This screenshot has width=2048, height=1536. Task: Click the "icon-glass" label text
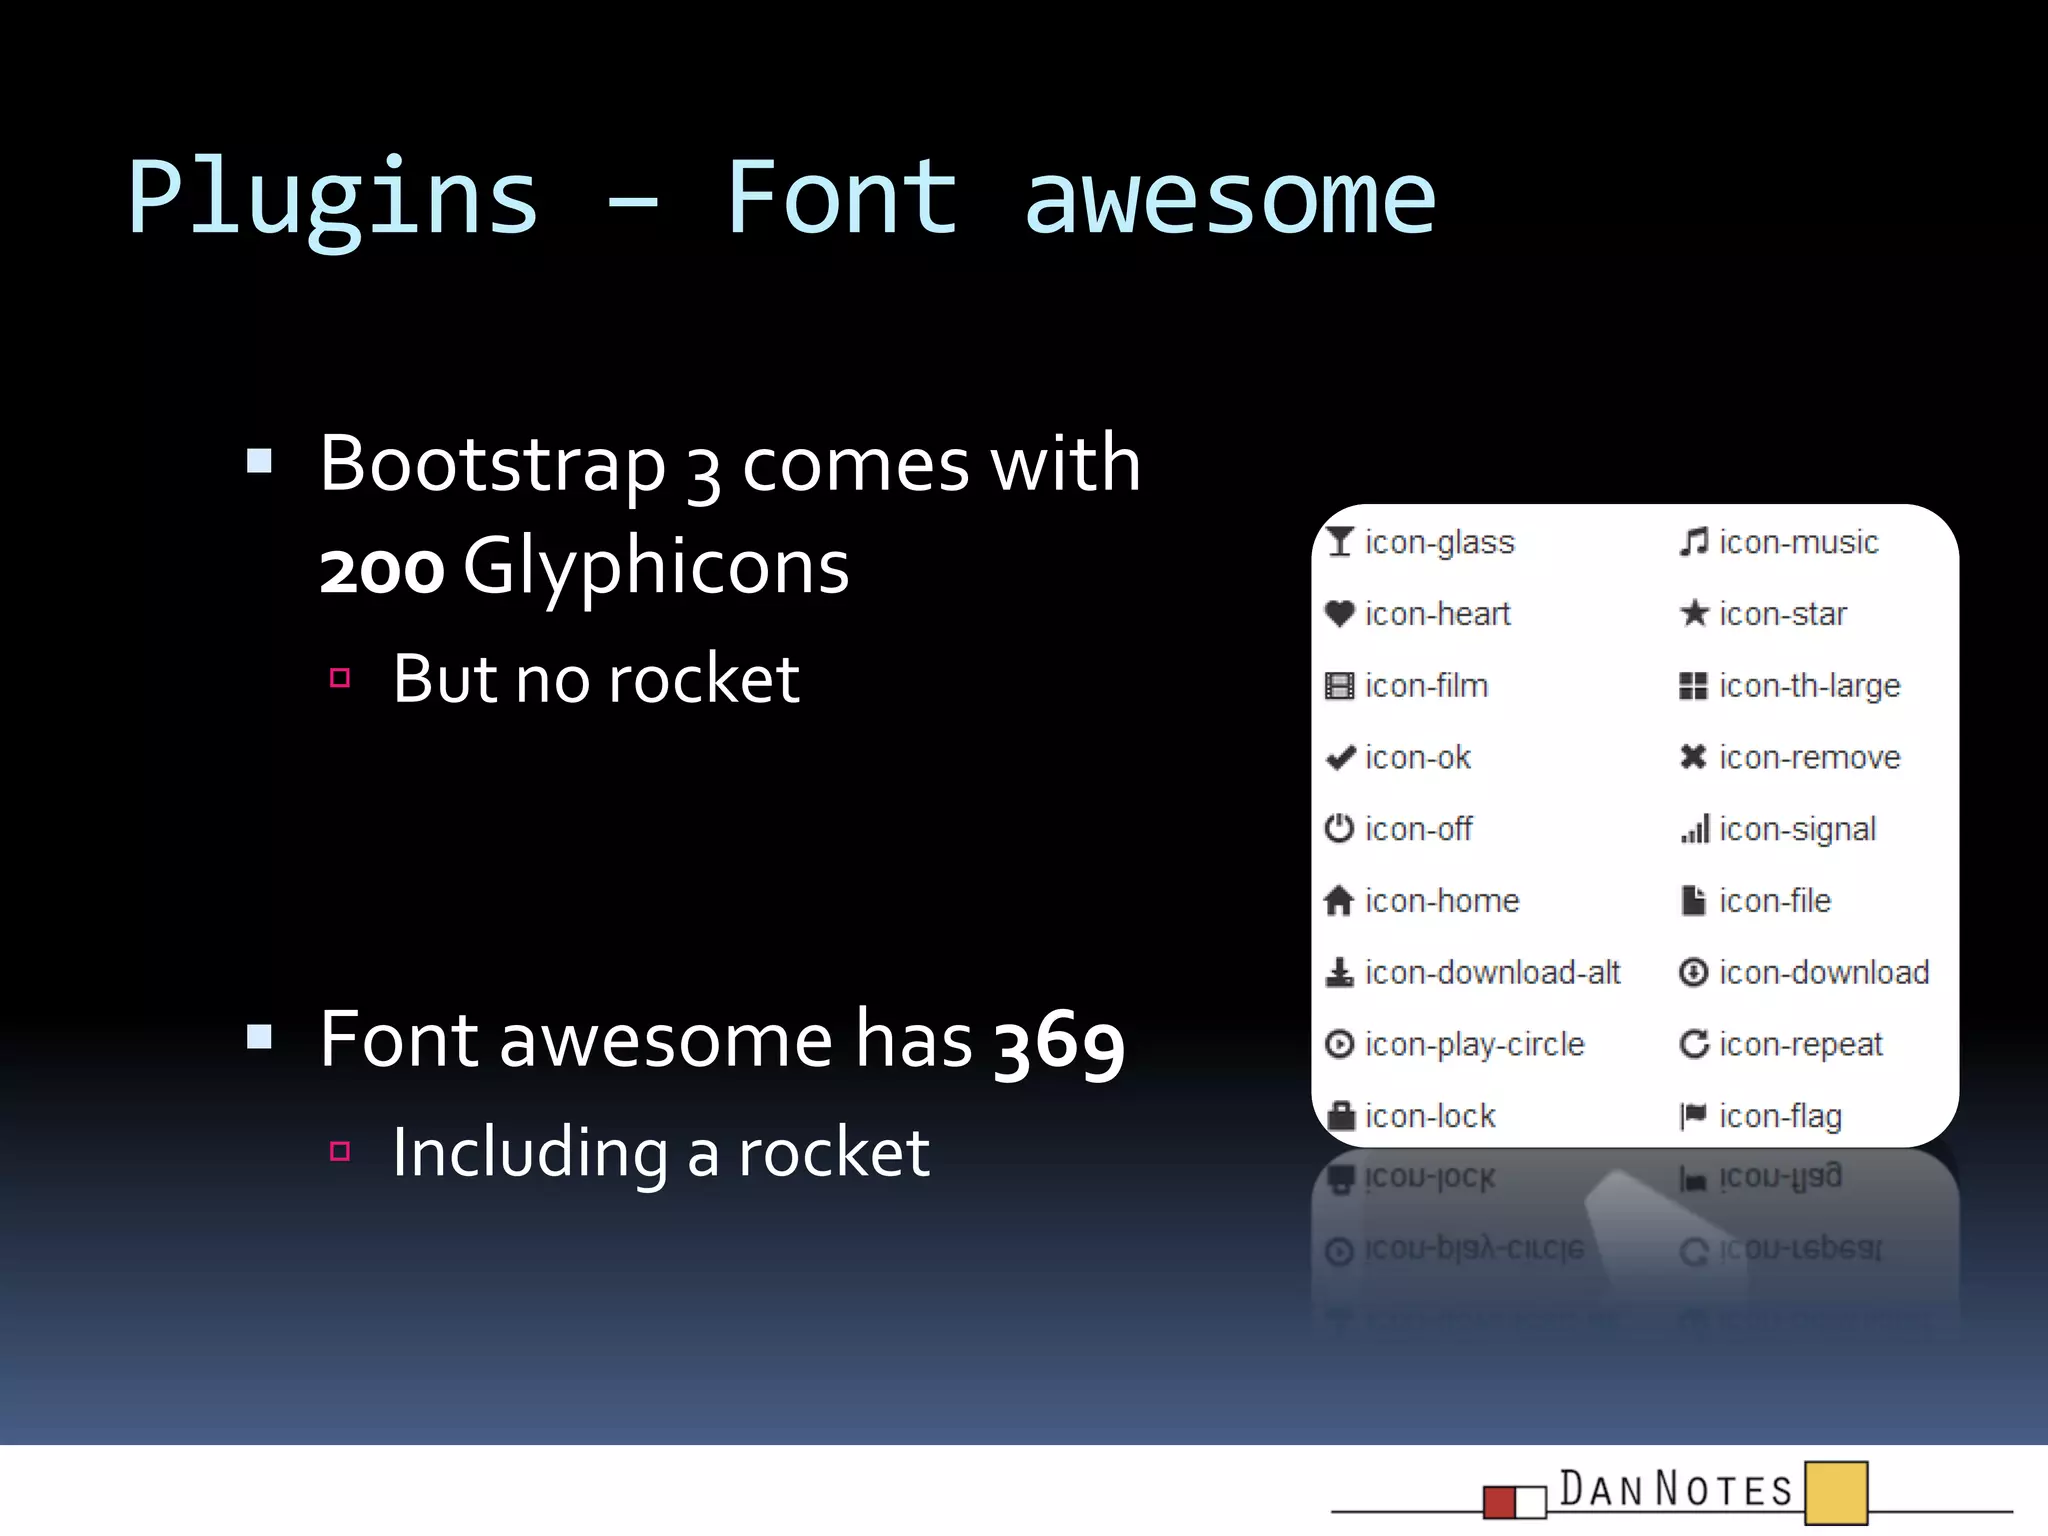point(1440,543)
